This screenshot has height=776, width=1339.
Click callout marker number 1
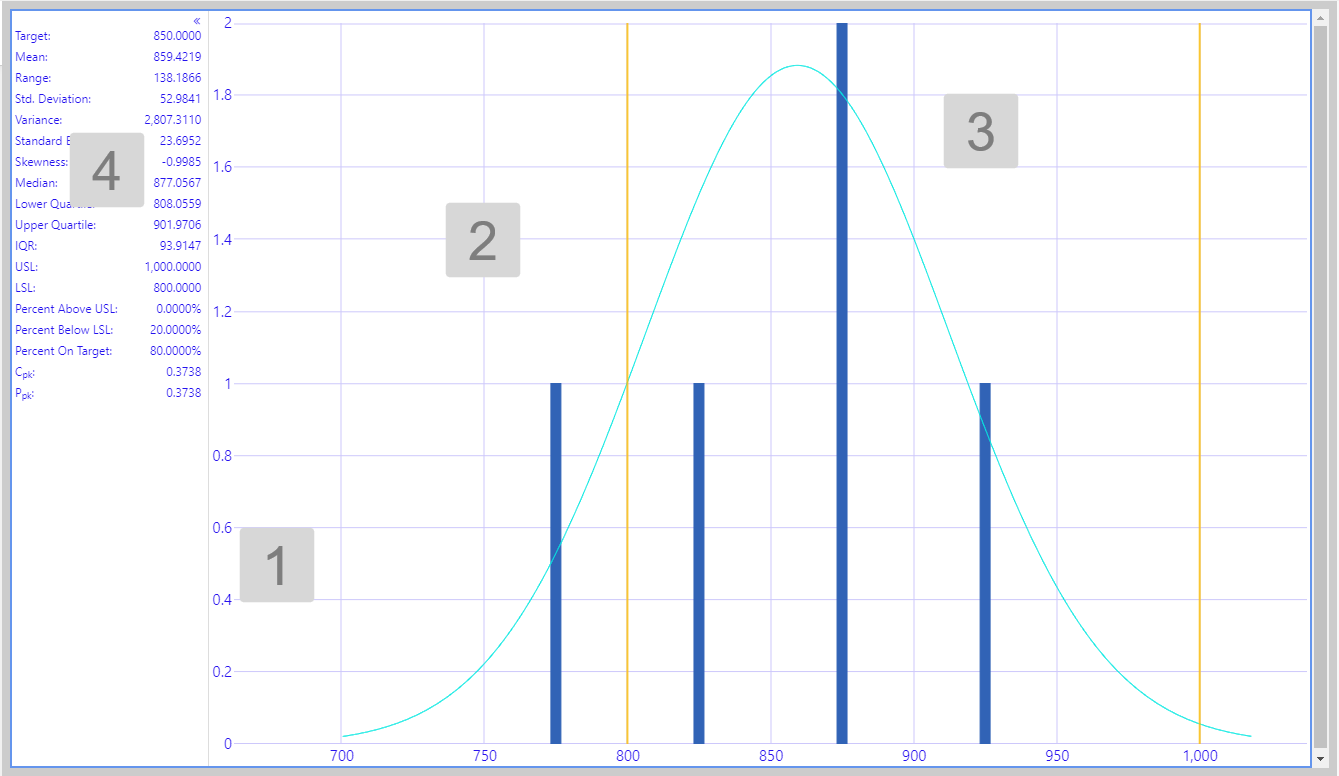tap(277, 565)
